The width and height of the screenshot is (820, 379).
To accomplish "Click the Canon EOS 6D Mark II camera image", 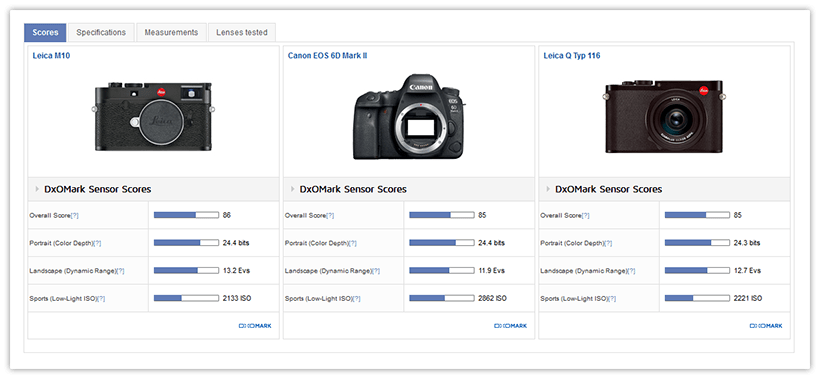I will (x=409, y=117).
